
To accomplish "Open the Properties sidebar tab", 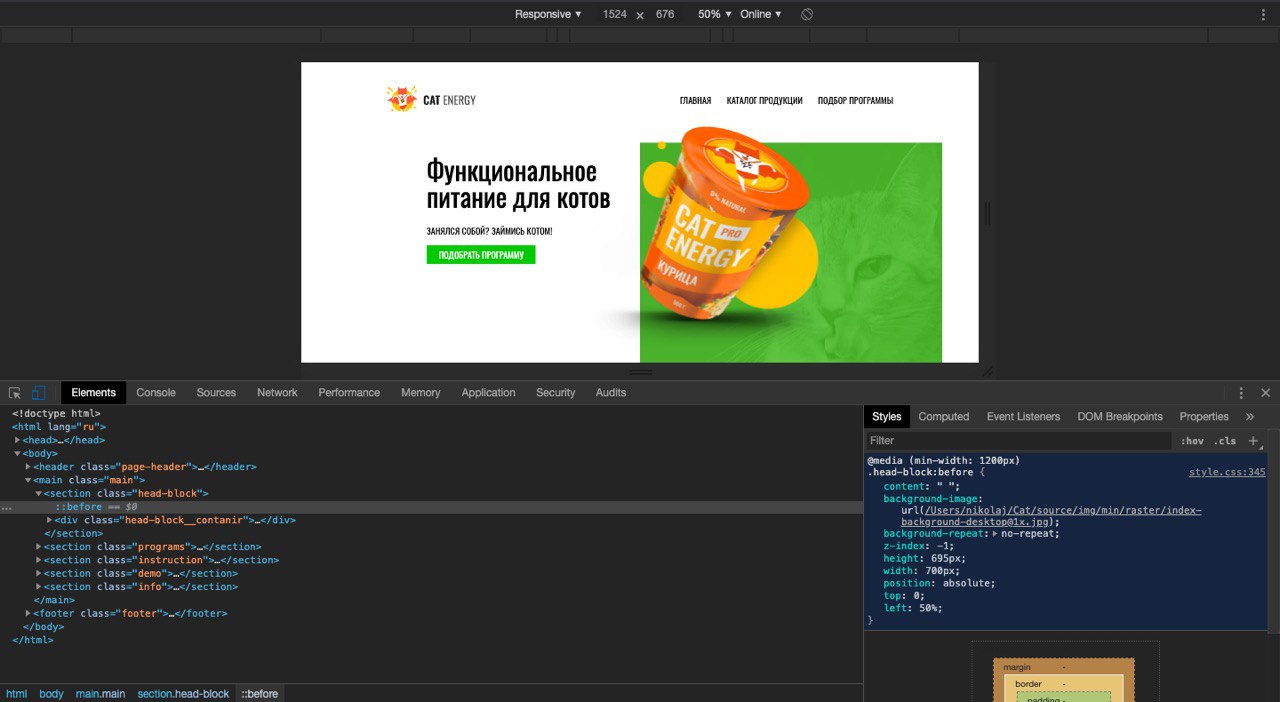I will pos(1204,417).
